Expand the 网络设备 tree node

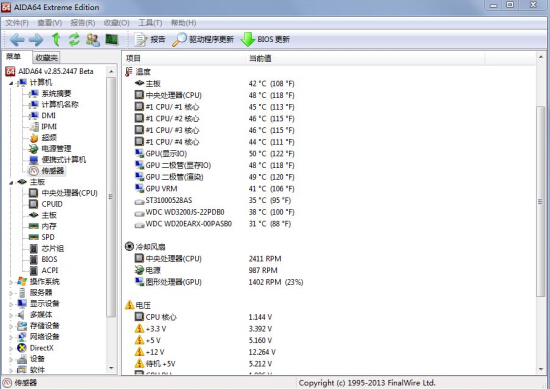click(11, 337)
